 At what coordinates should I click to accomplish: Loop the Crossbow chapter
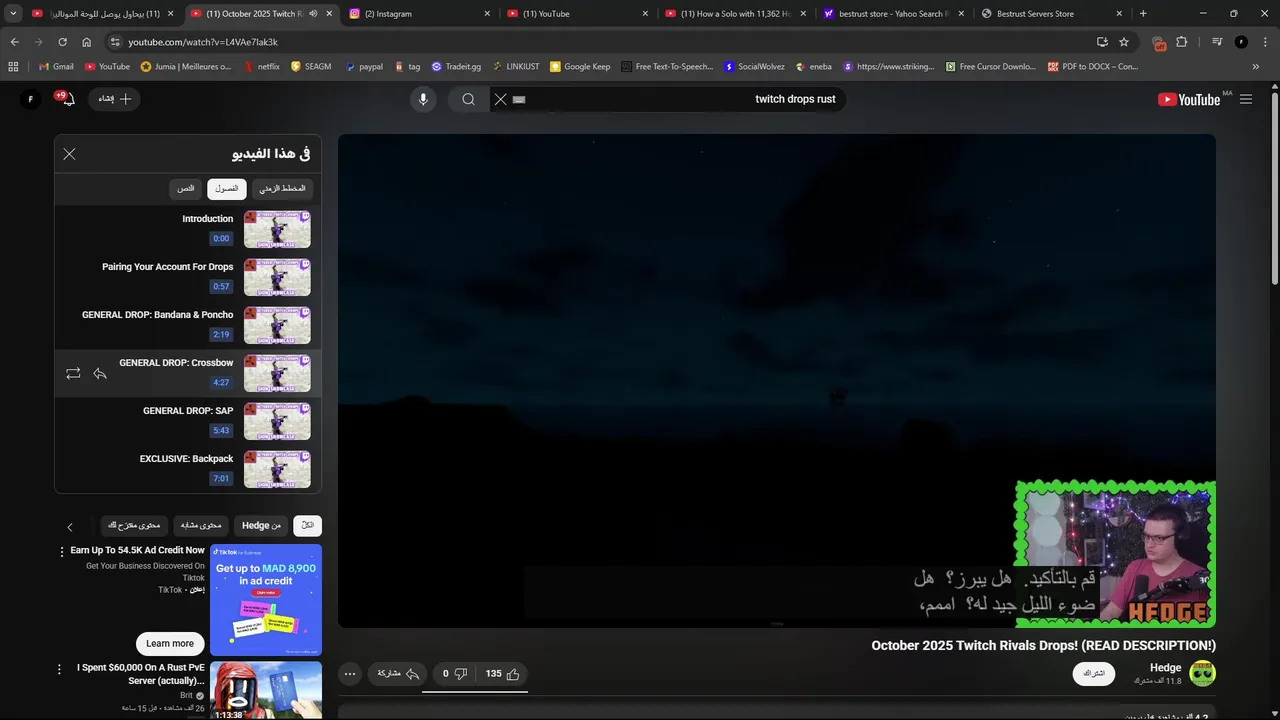(x=73, y=373)
